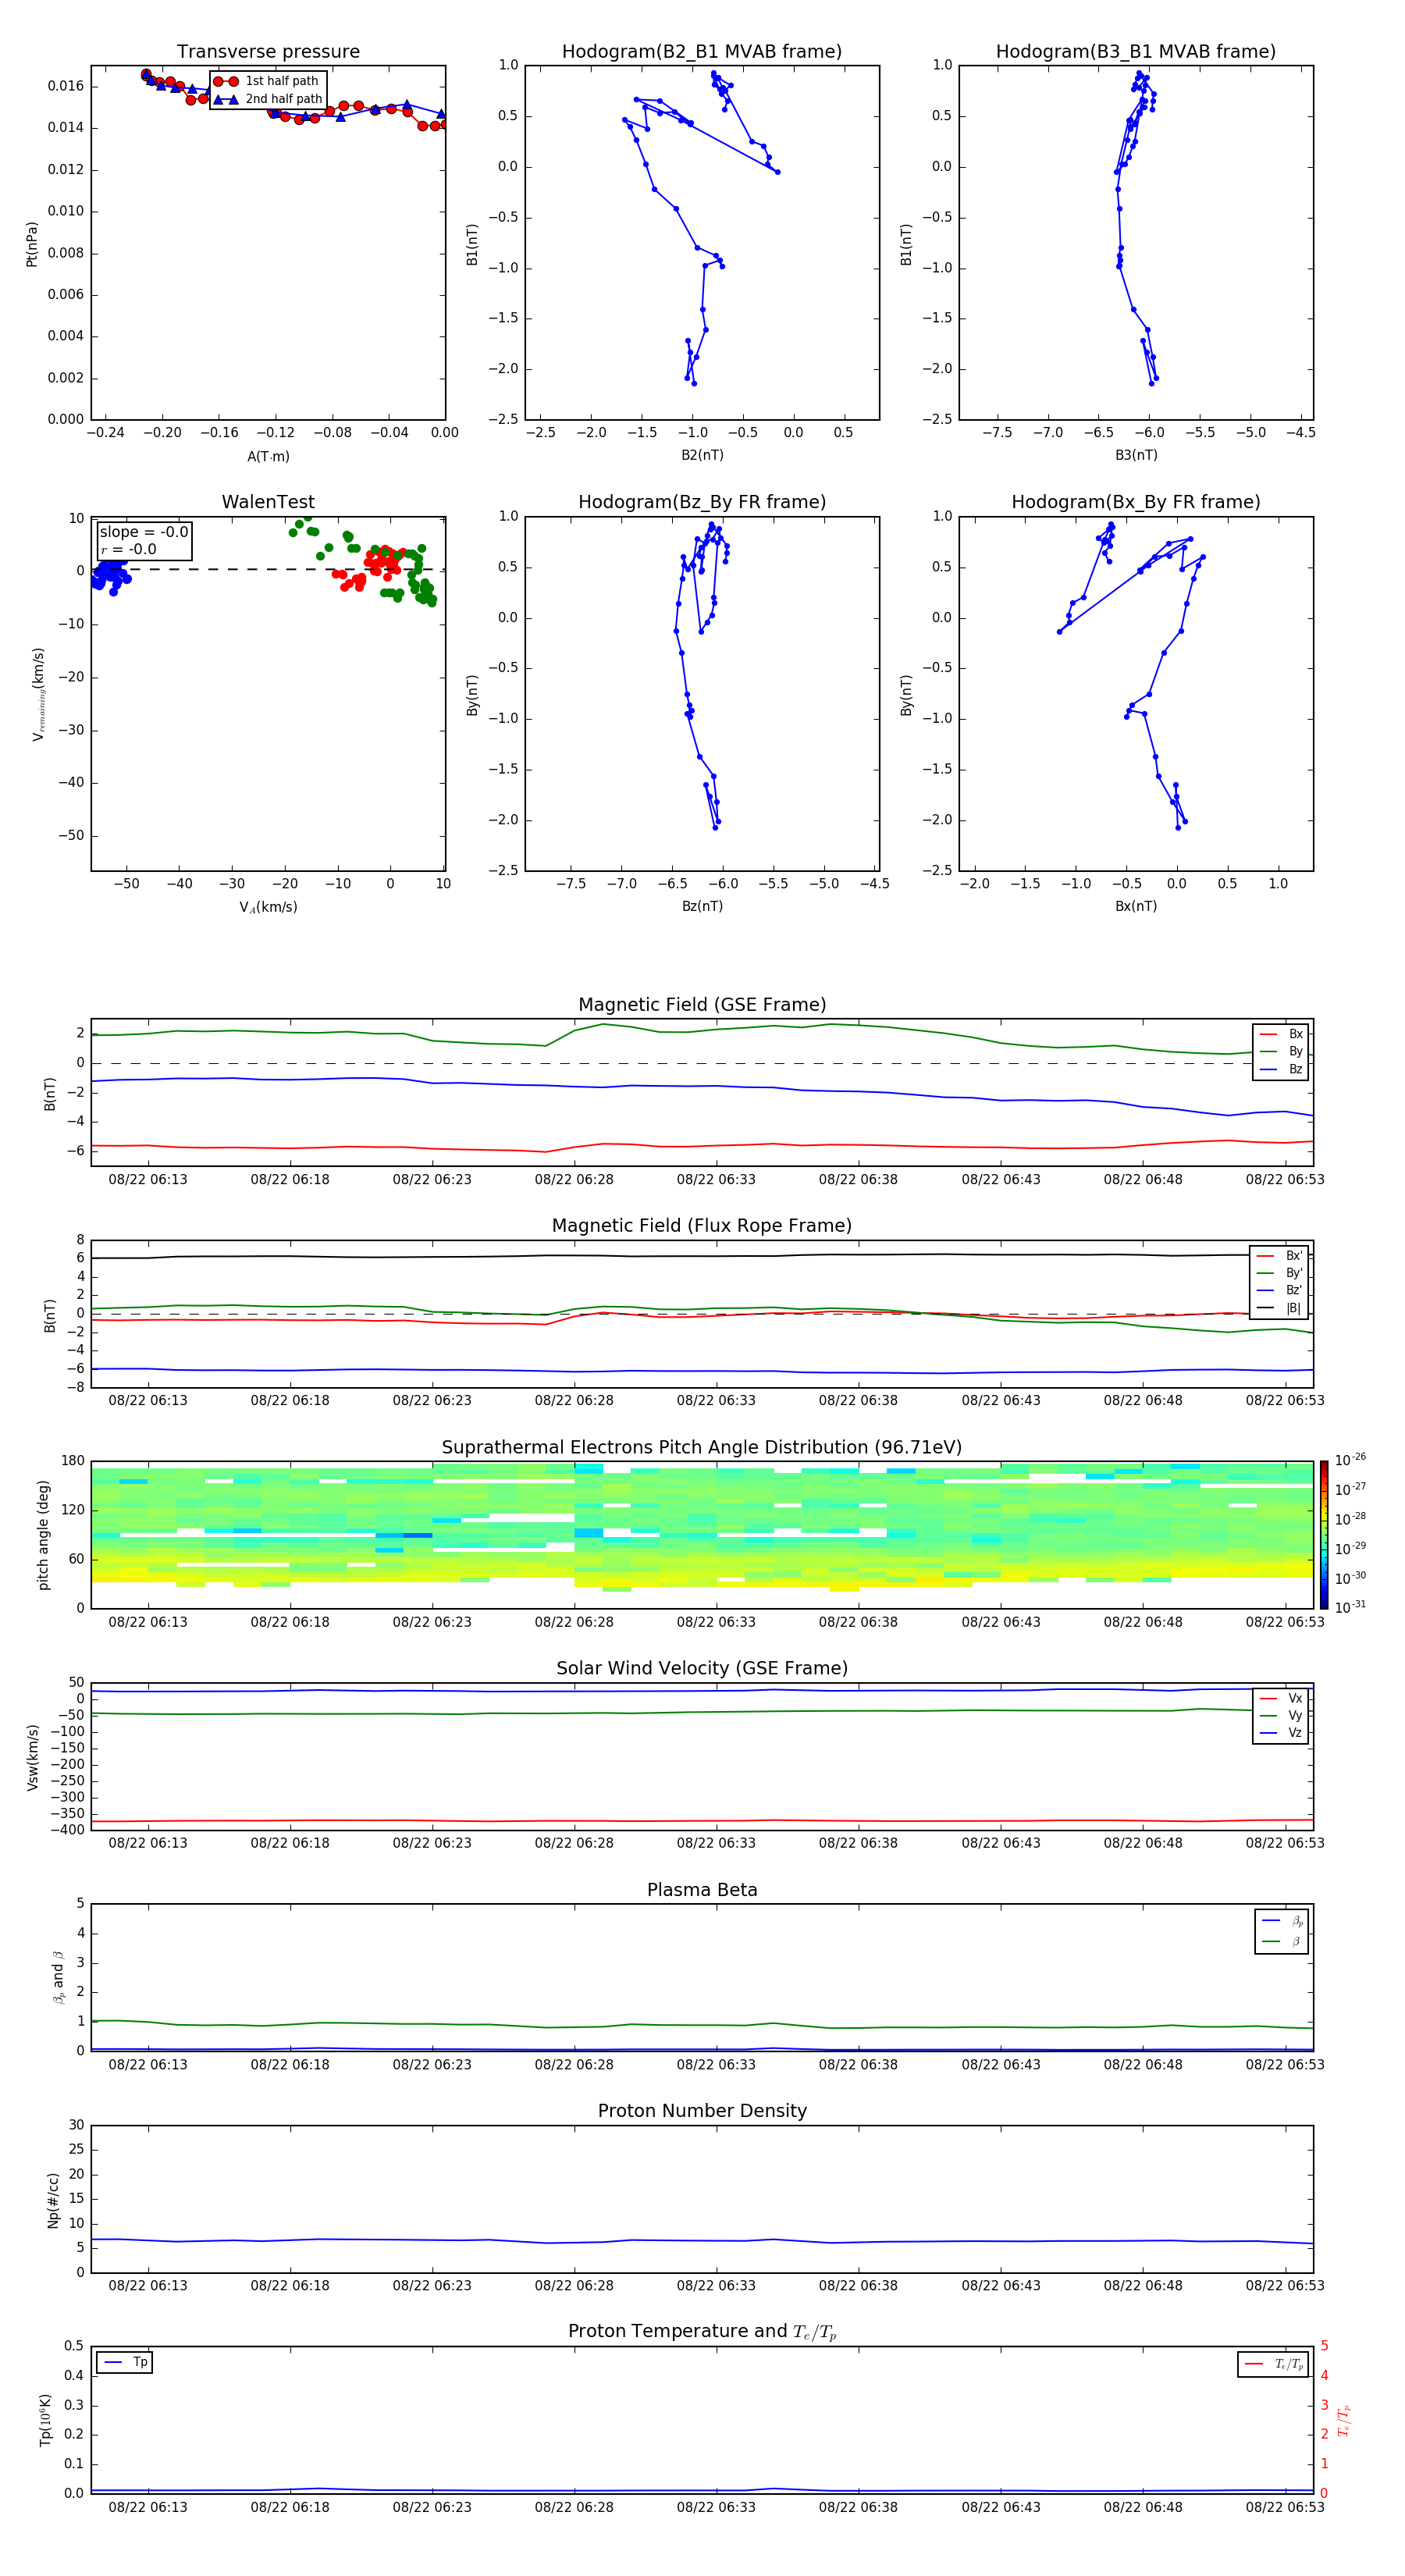The height and width of the screenshot is (2576, 1405).
Task: Click the 'VA(km/s)' x-axis label of WalenTest
Action: click(268, 907)
